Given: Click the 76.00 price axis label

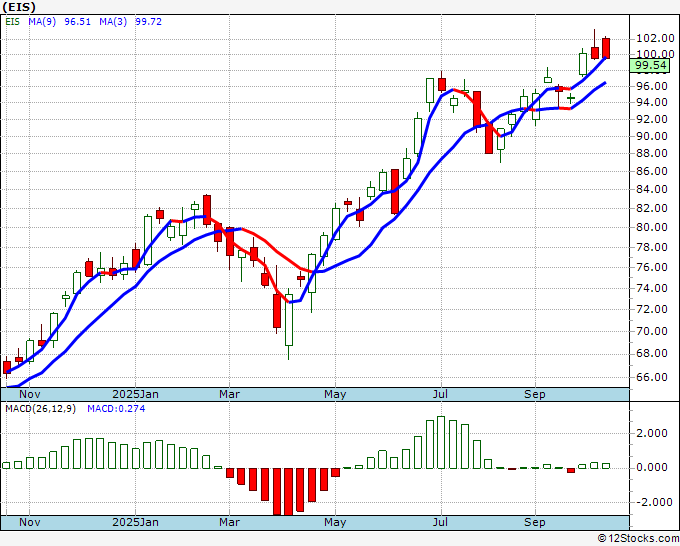Looking at the screenshot, I should click(x=652, y=267).
